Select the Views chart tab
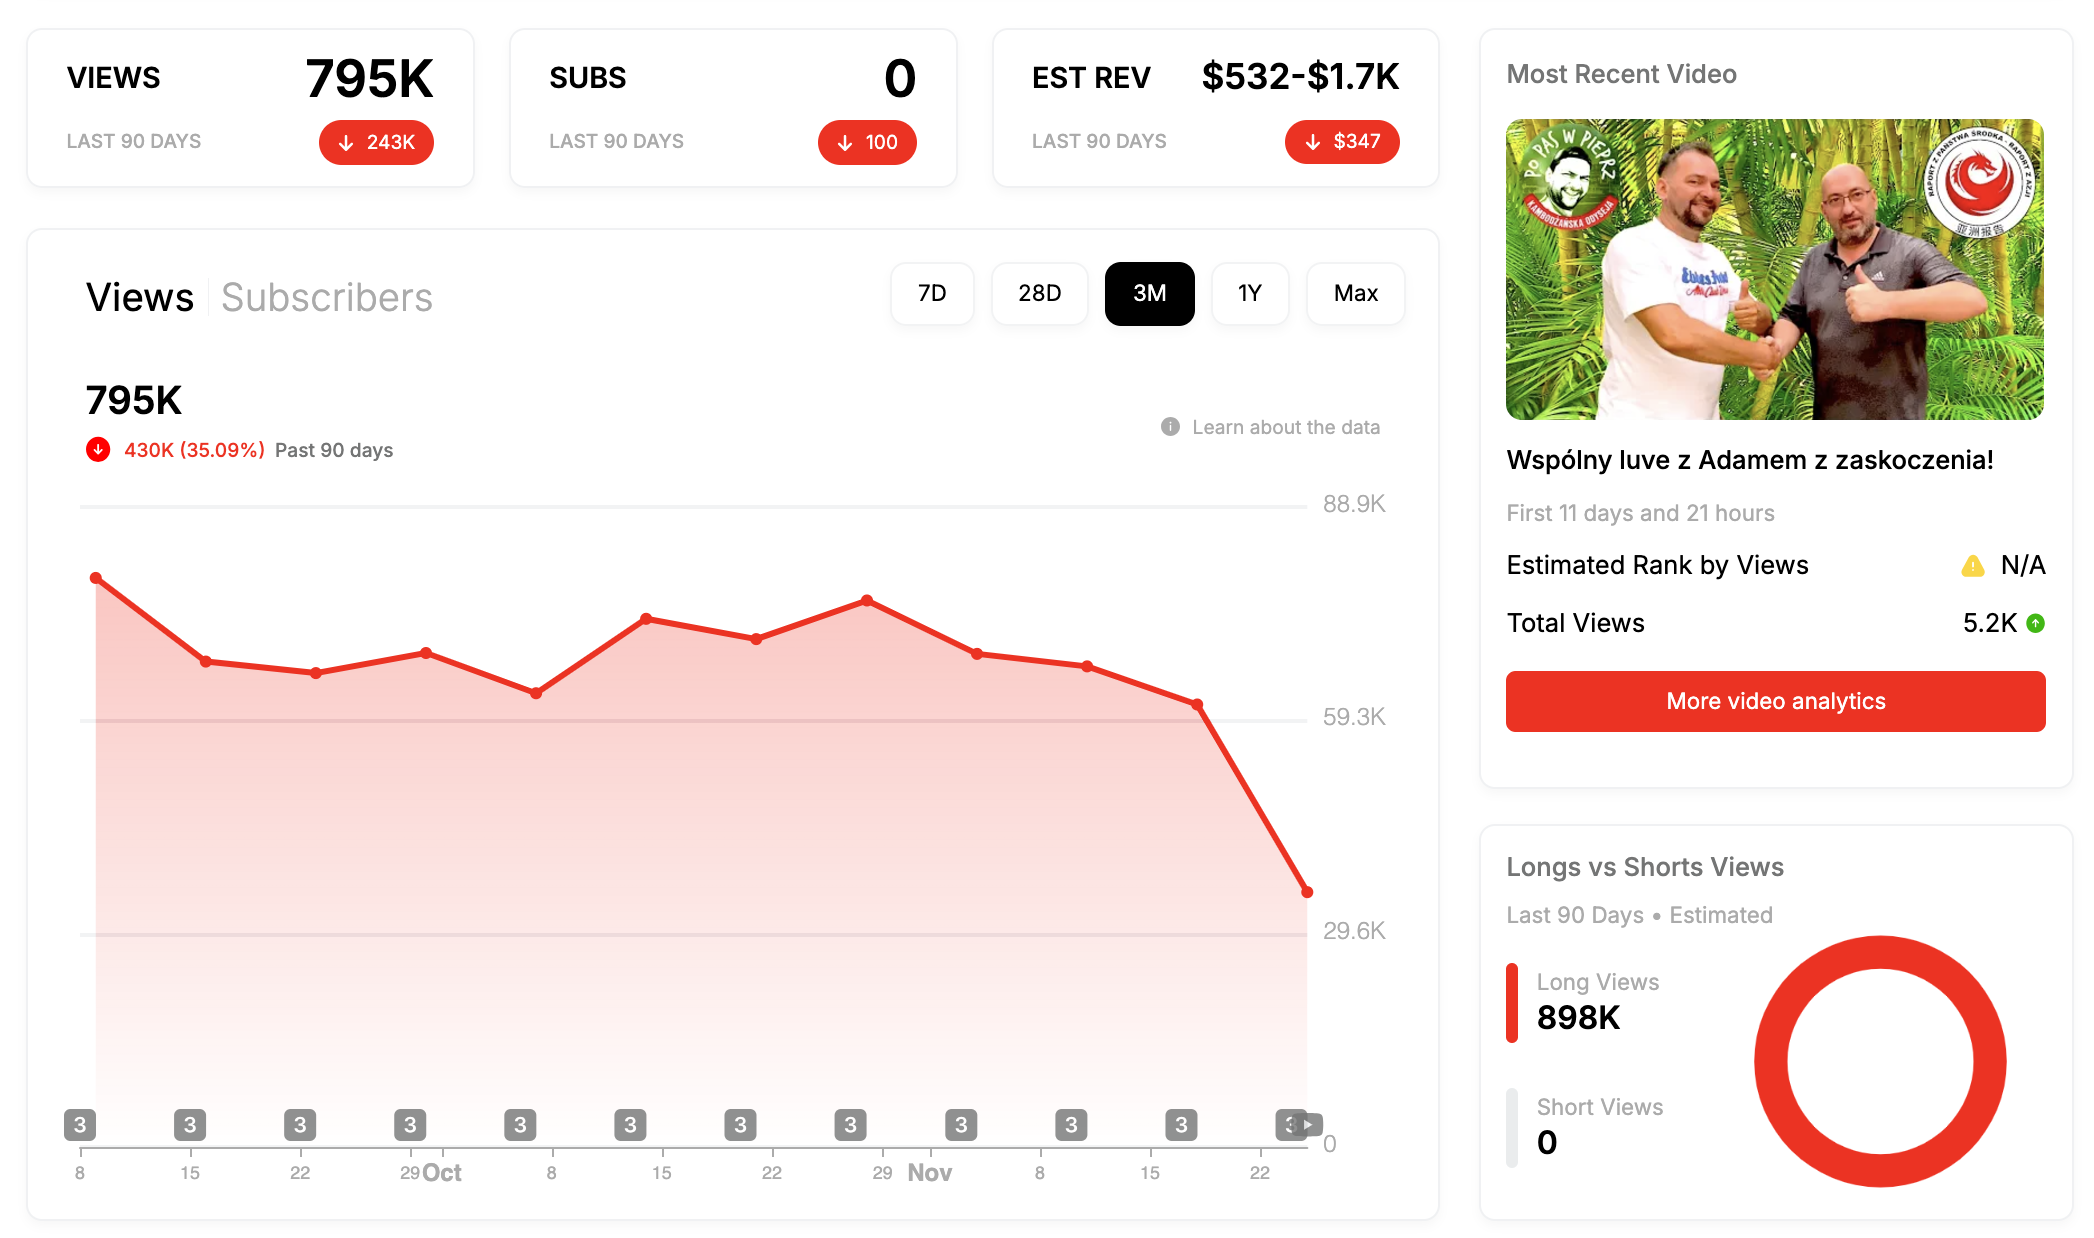2094x1238 pixels. [140, 297]
